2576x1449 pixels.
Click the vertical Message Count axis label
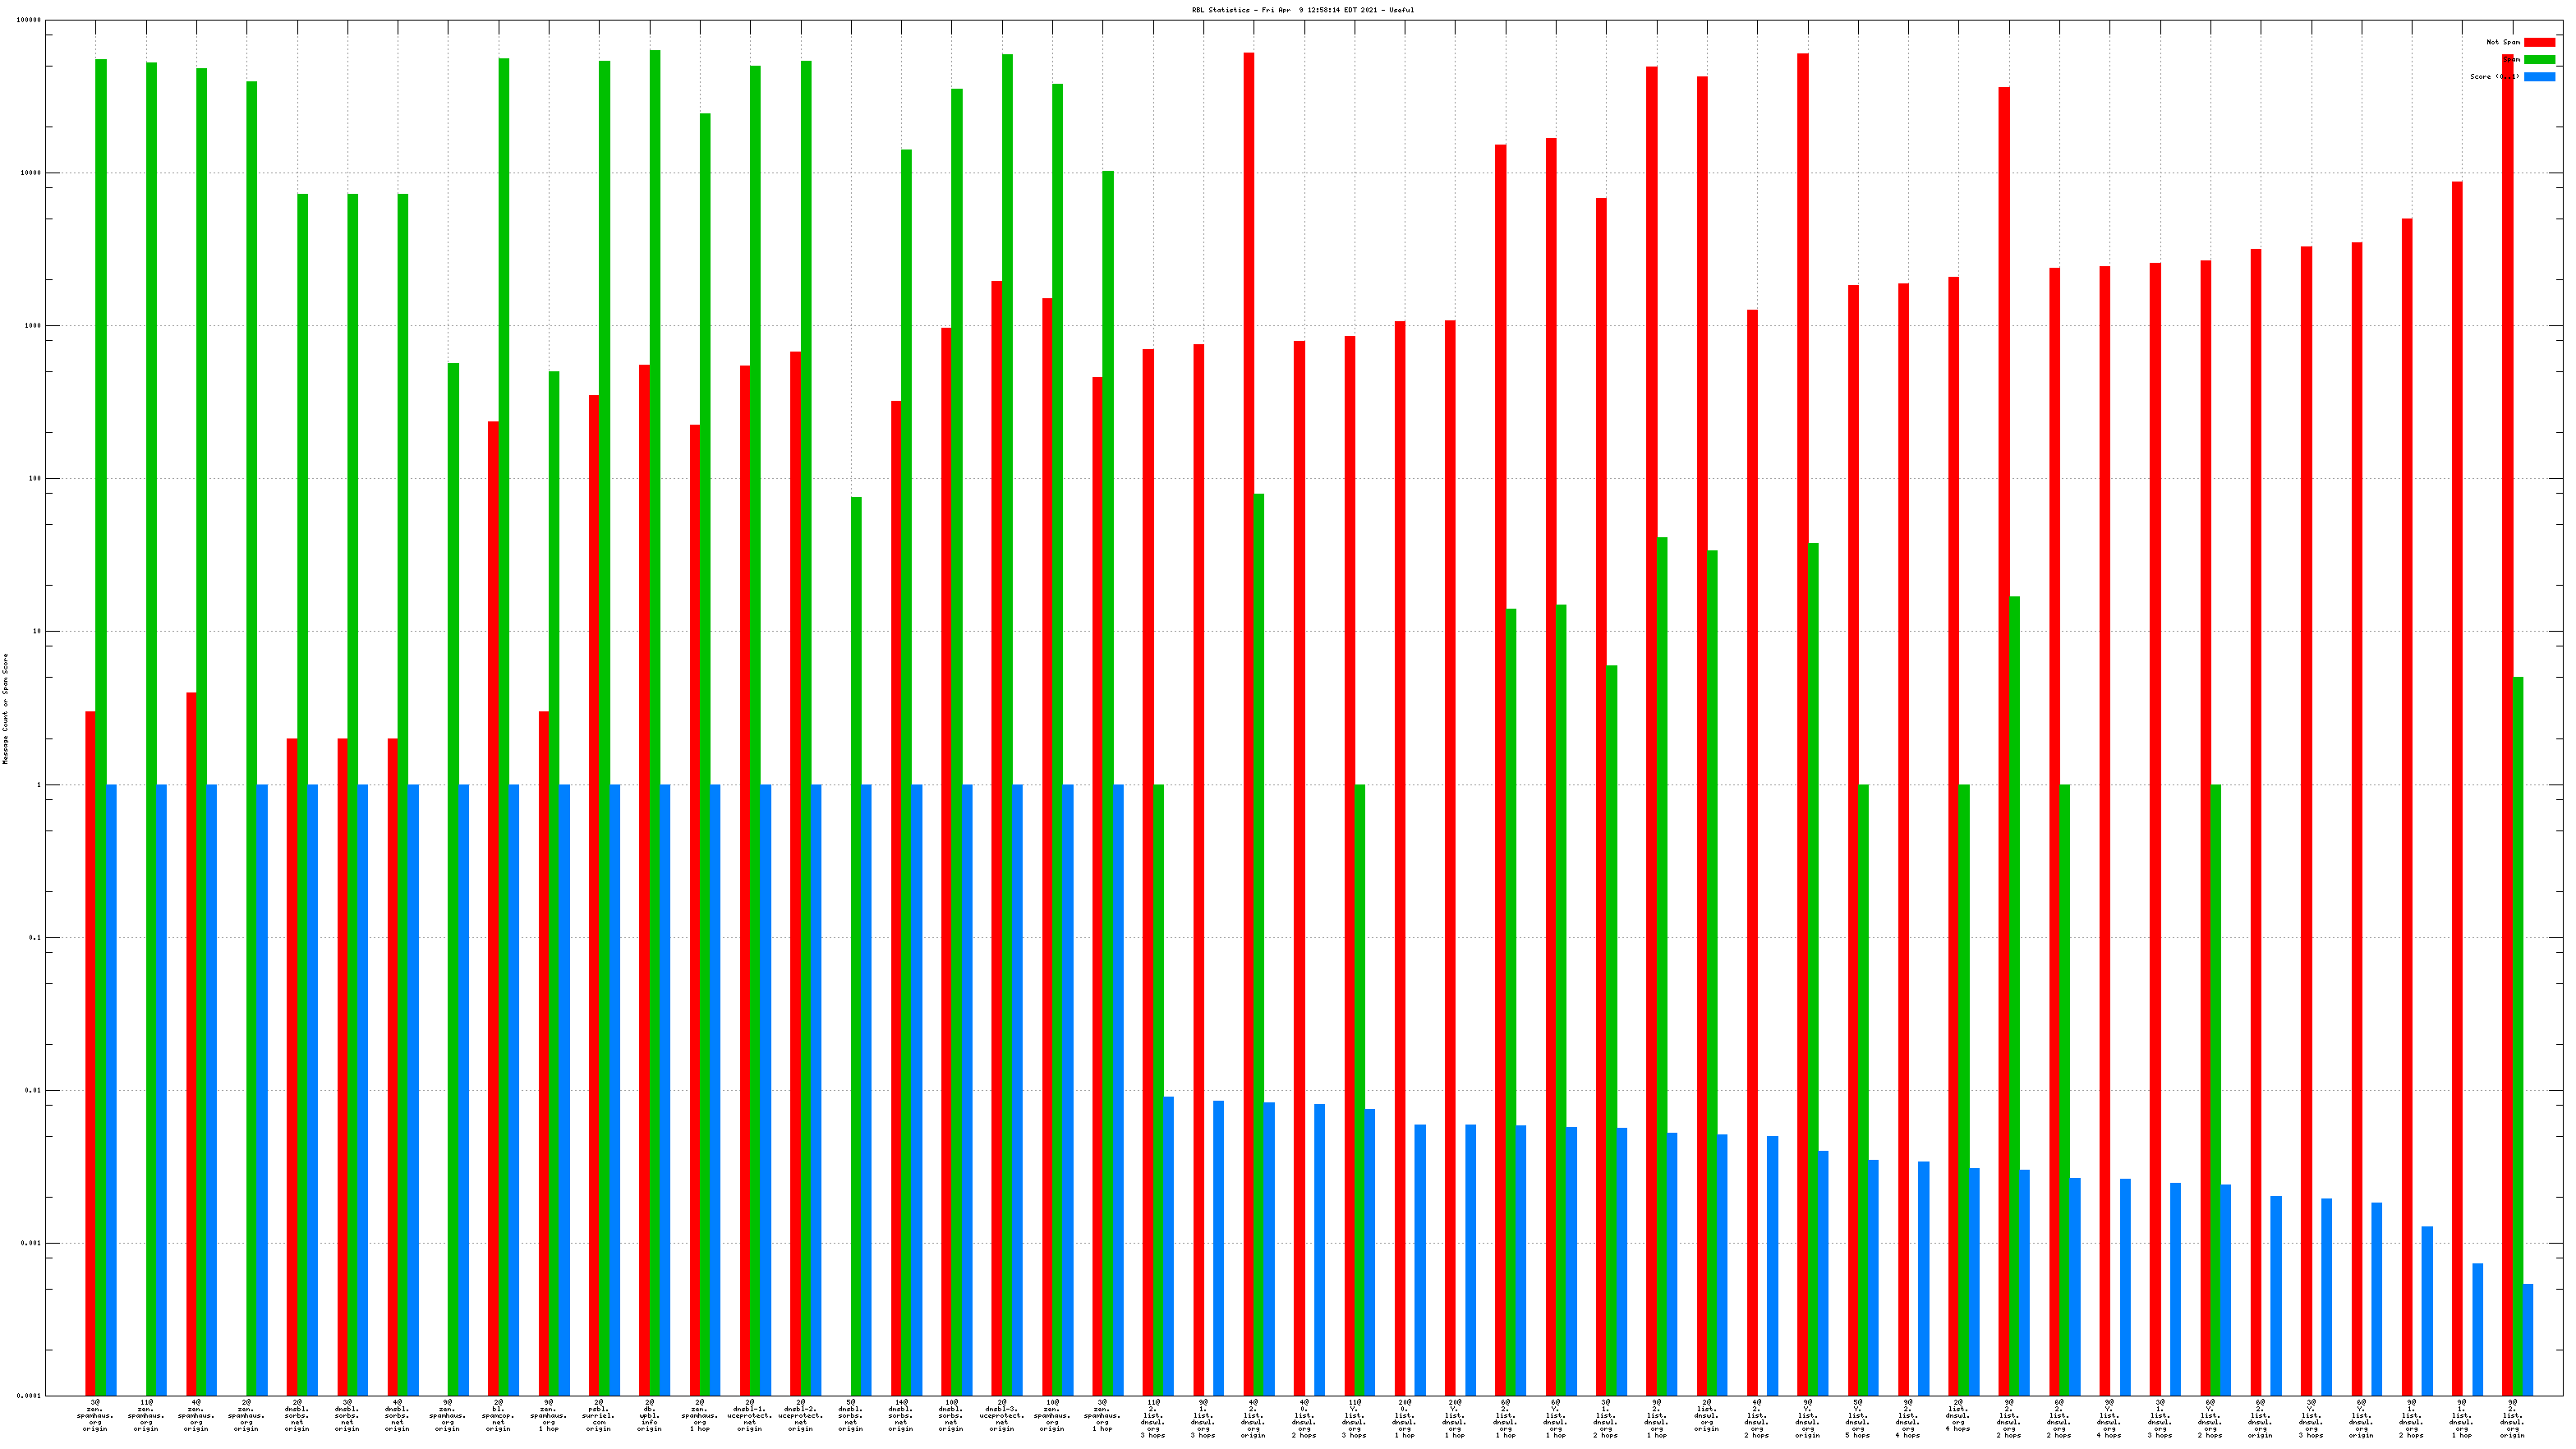pyautogui.click(x=5, y=708)
